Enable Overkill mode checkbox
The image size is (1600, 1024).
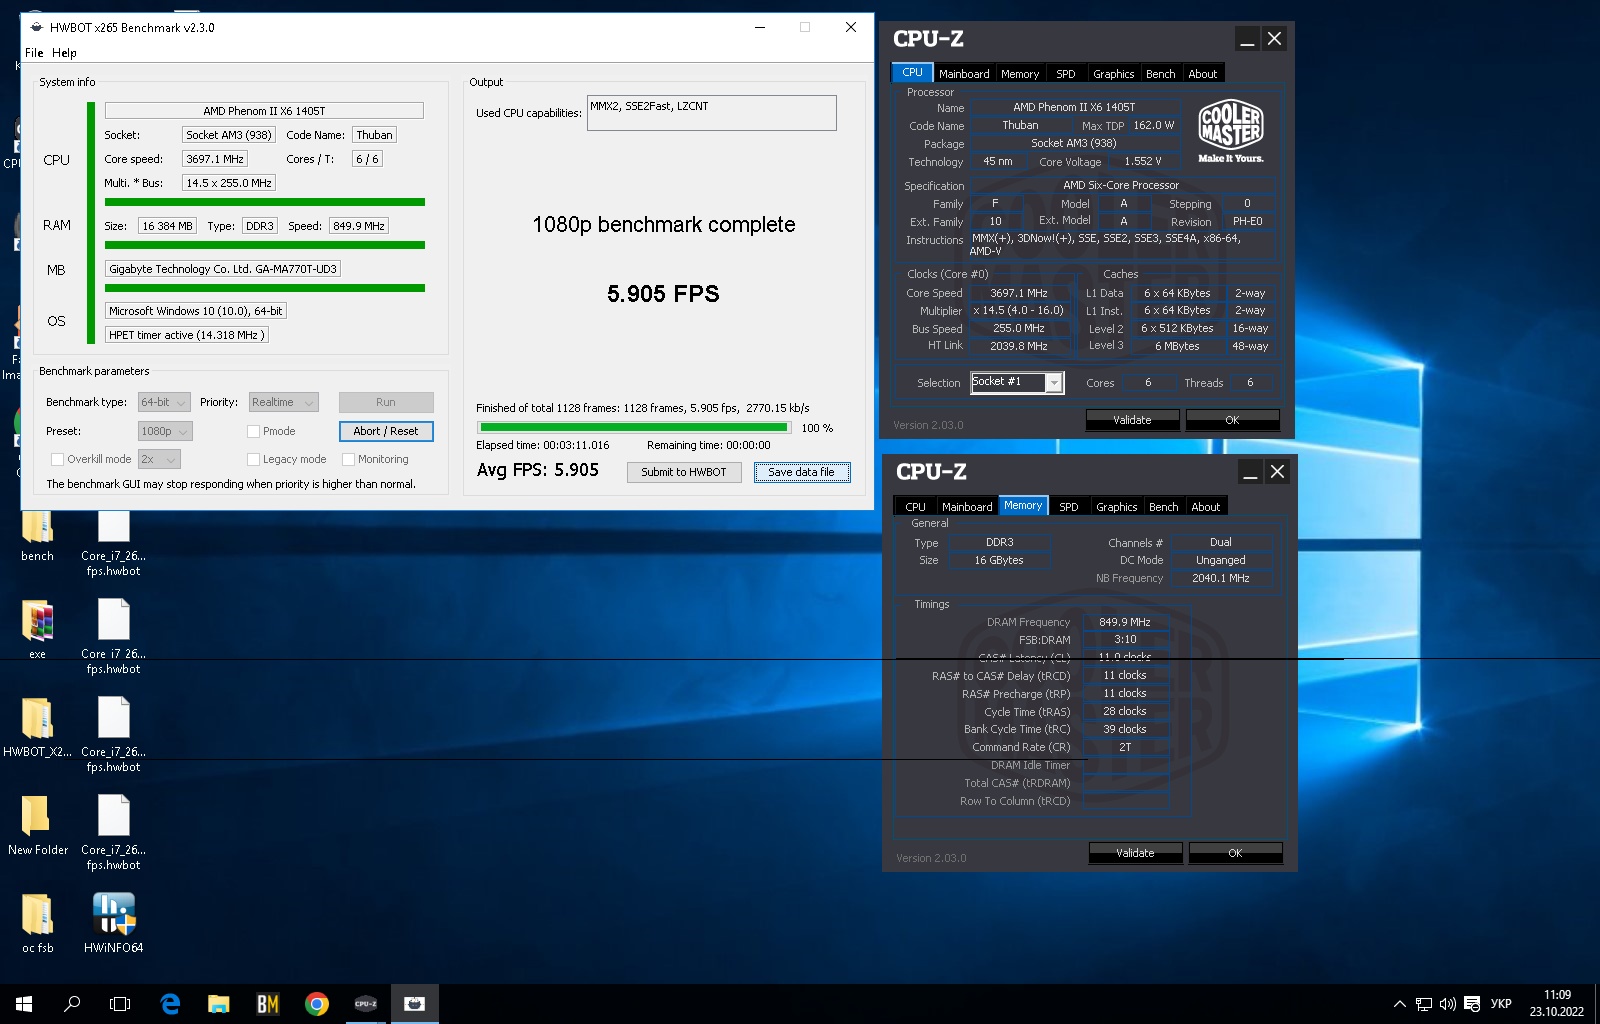pos(57,459)
